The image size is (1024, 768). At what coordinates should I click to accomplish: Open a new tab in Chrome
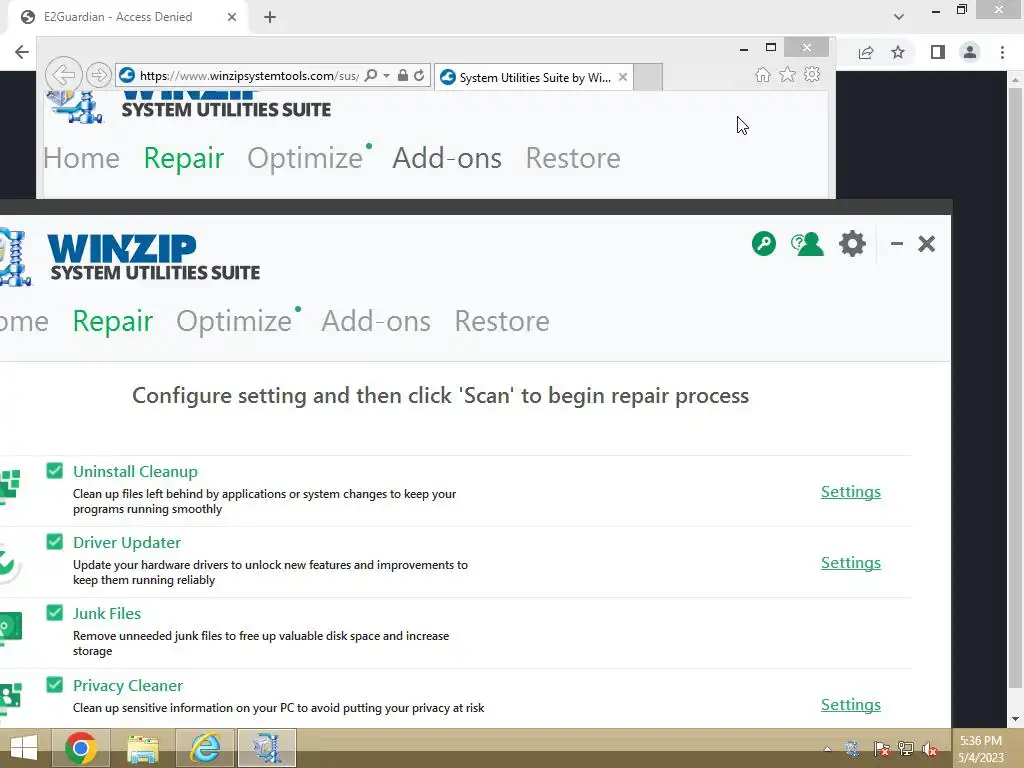(x=270, y=17)
